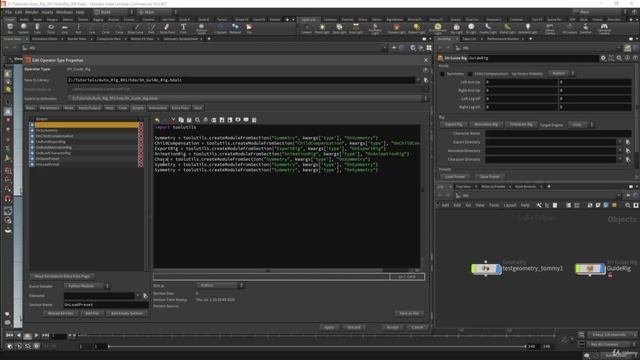Switch to the Extra Files tab

(180, 108)
